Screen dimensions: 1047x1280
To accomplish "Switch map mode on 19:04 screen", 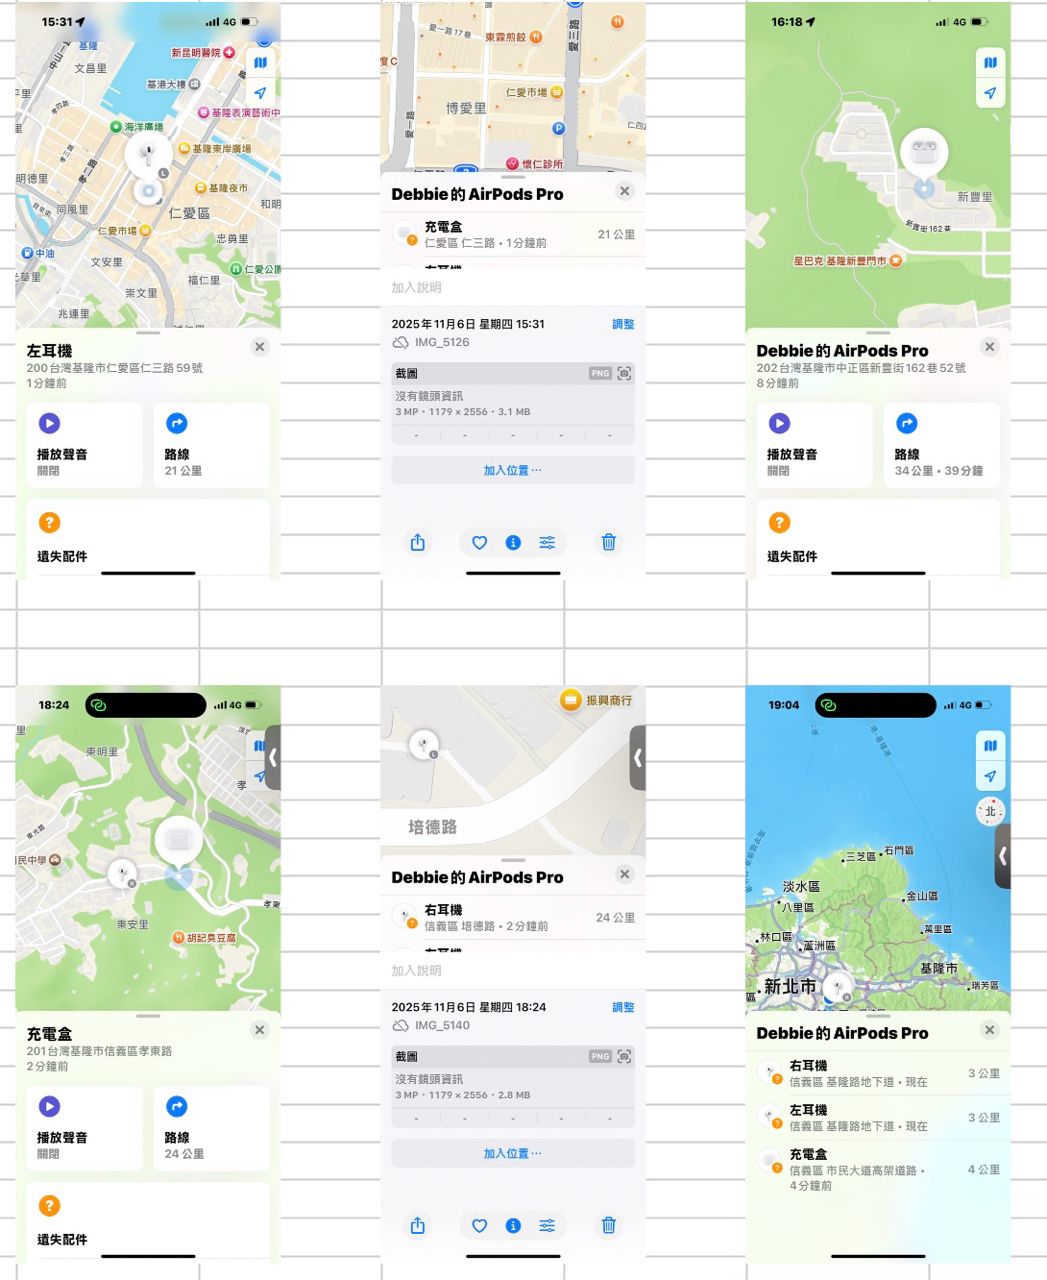I will coord(990,746).
